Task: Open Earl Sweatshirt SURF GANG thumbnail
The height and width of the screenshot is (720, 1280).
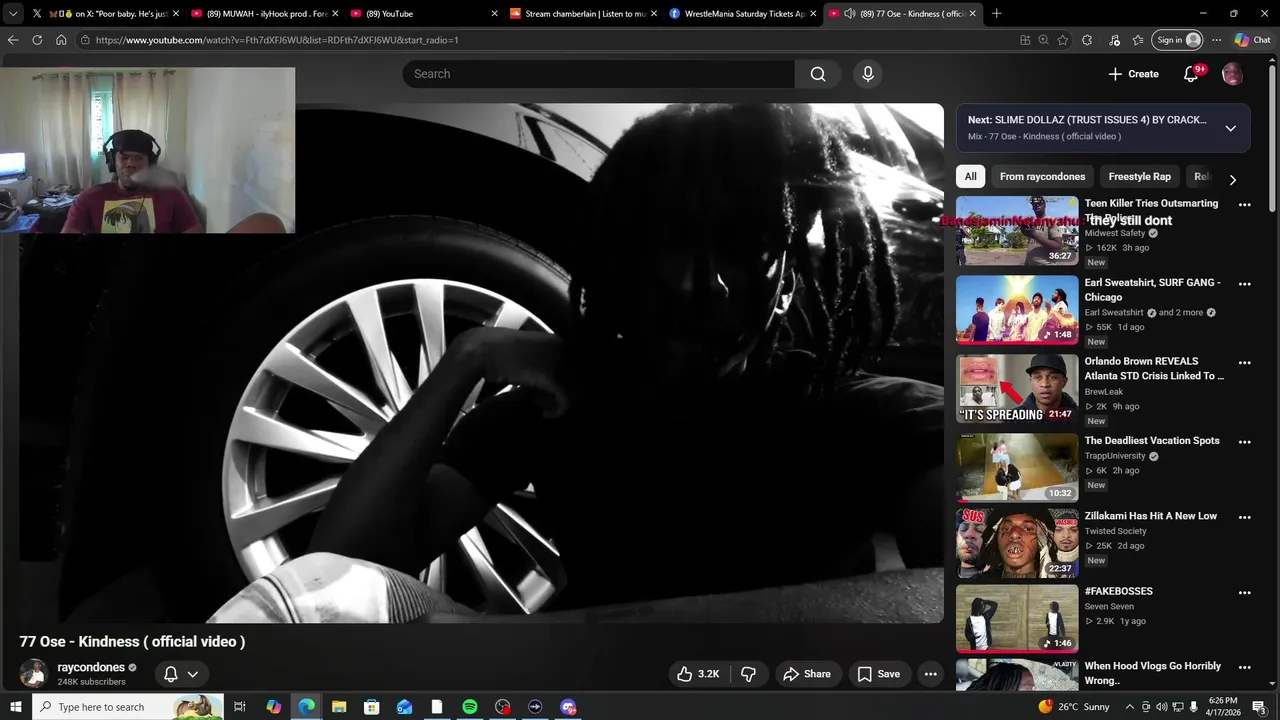Action: pyautogui.click(x=1017, y=310)
